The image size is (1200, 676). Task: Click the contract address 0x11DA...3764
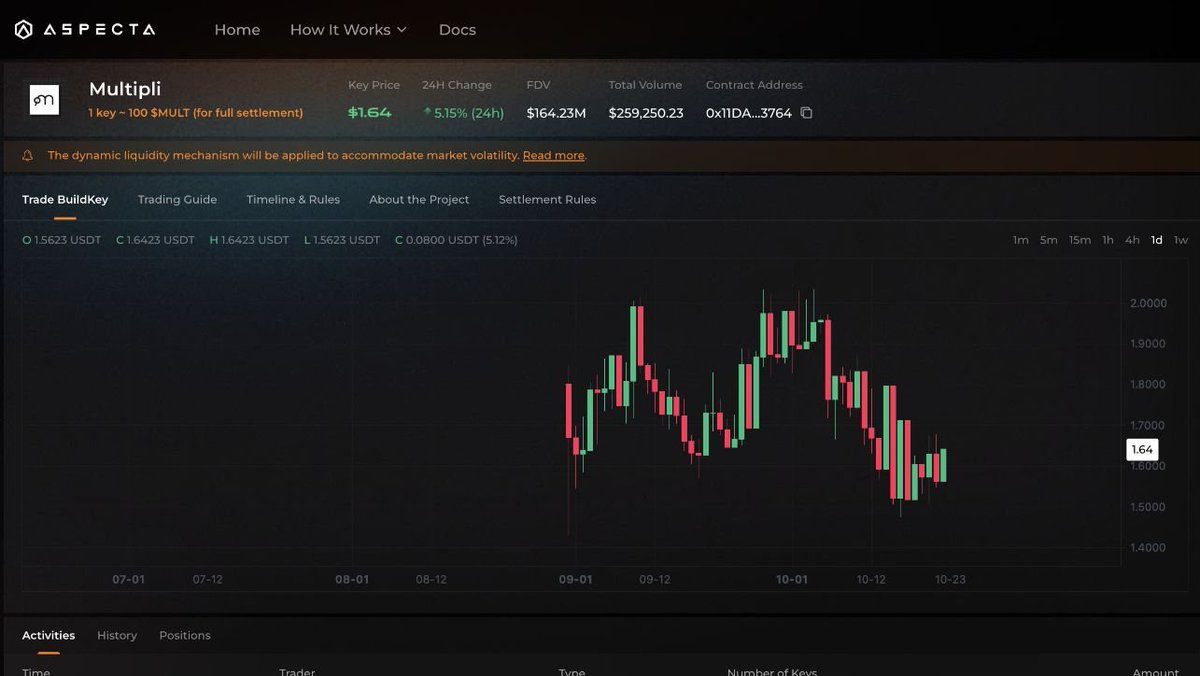[749, 113]
